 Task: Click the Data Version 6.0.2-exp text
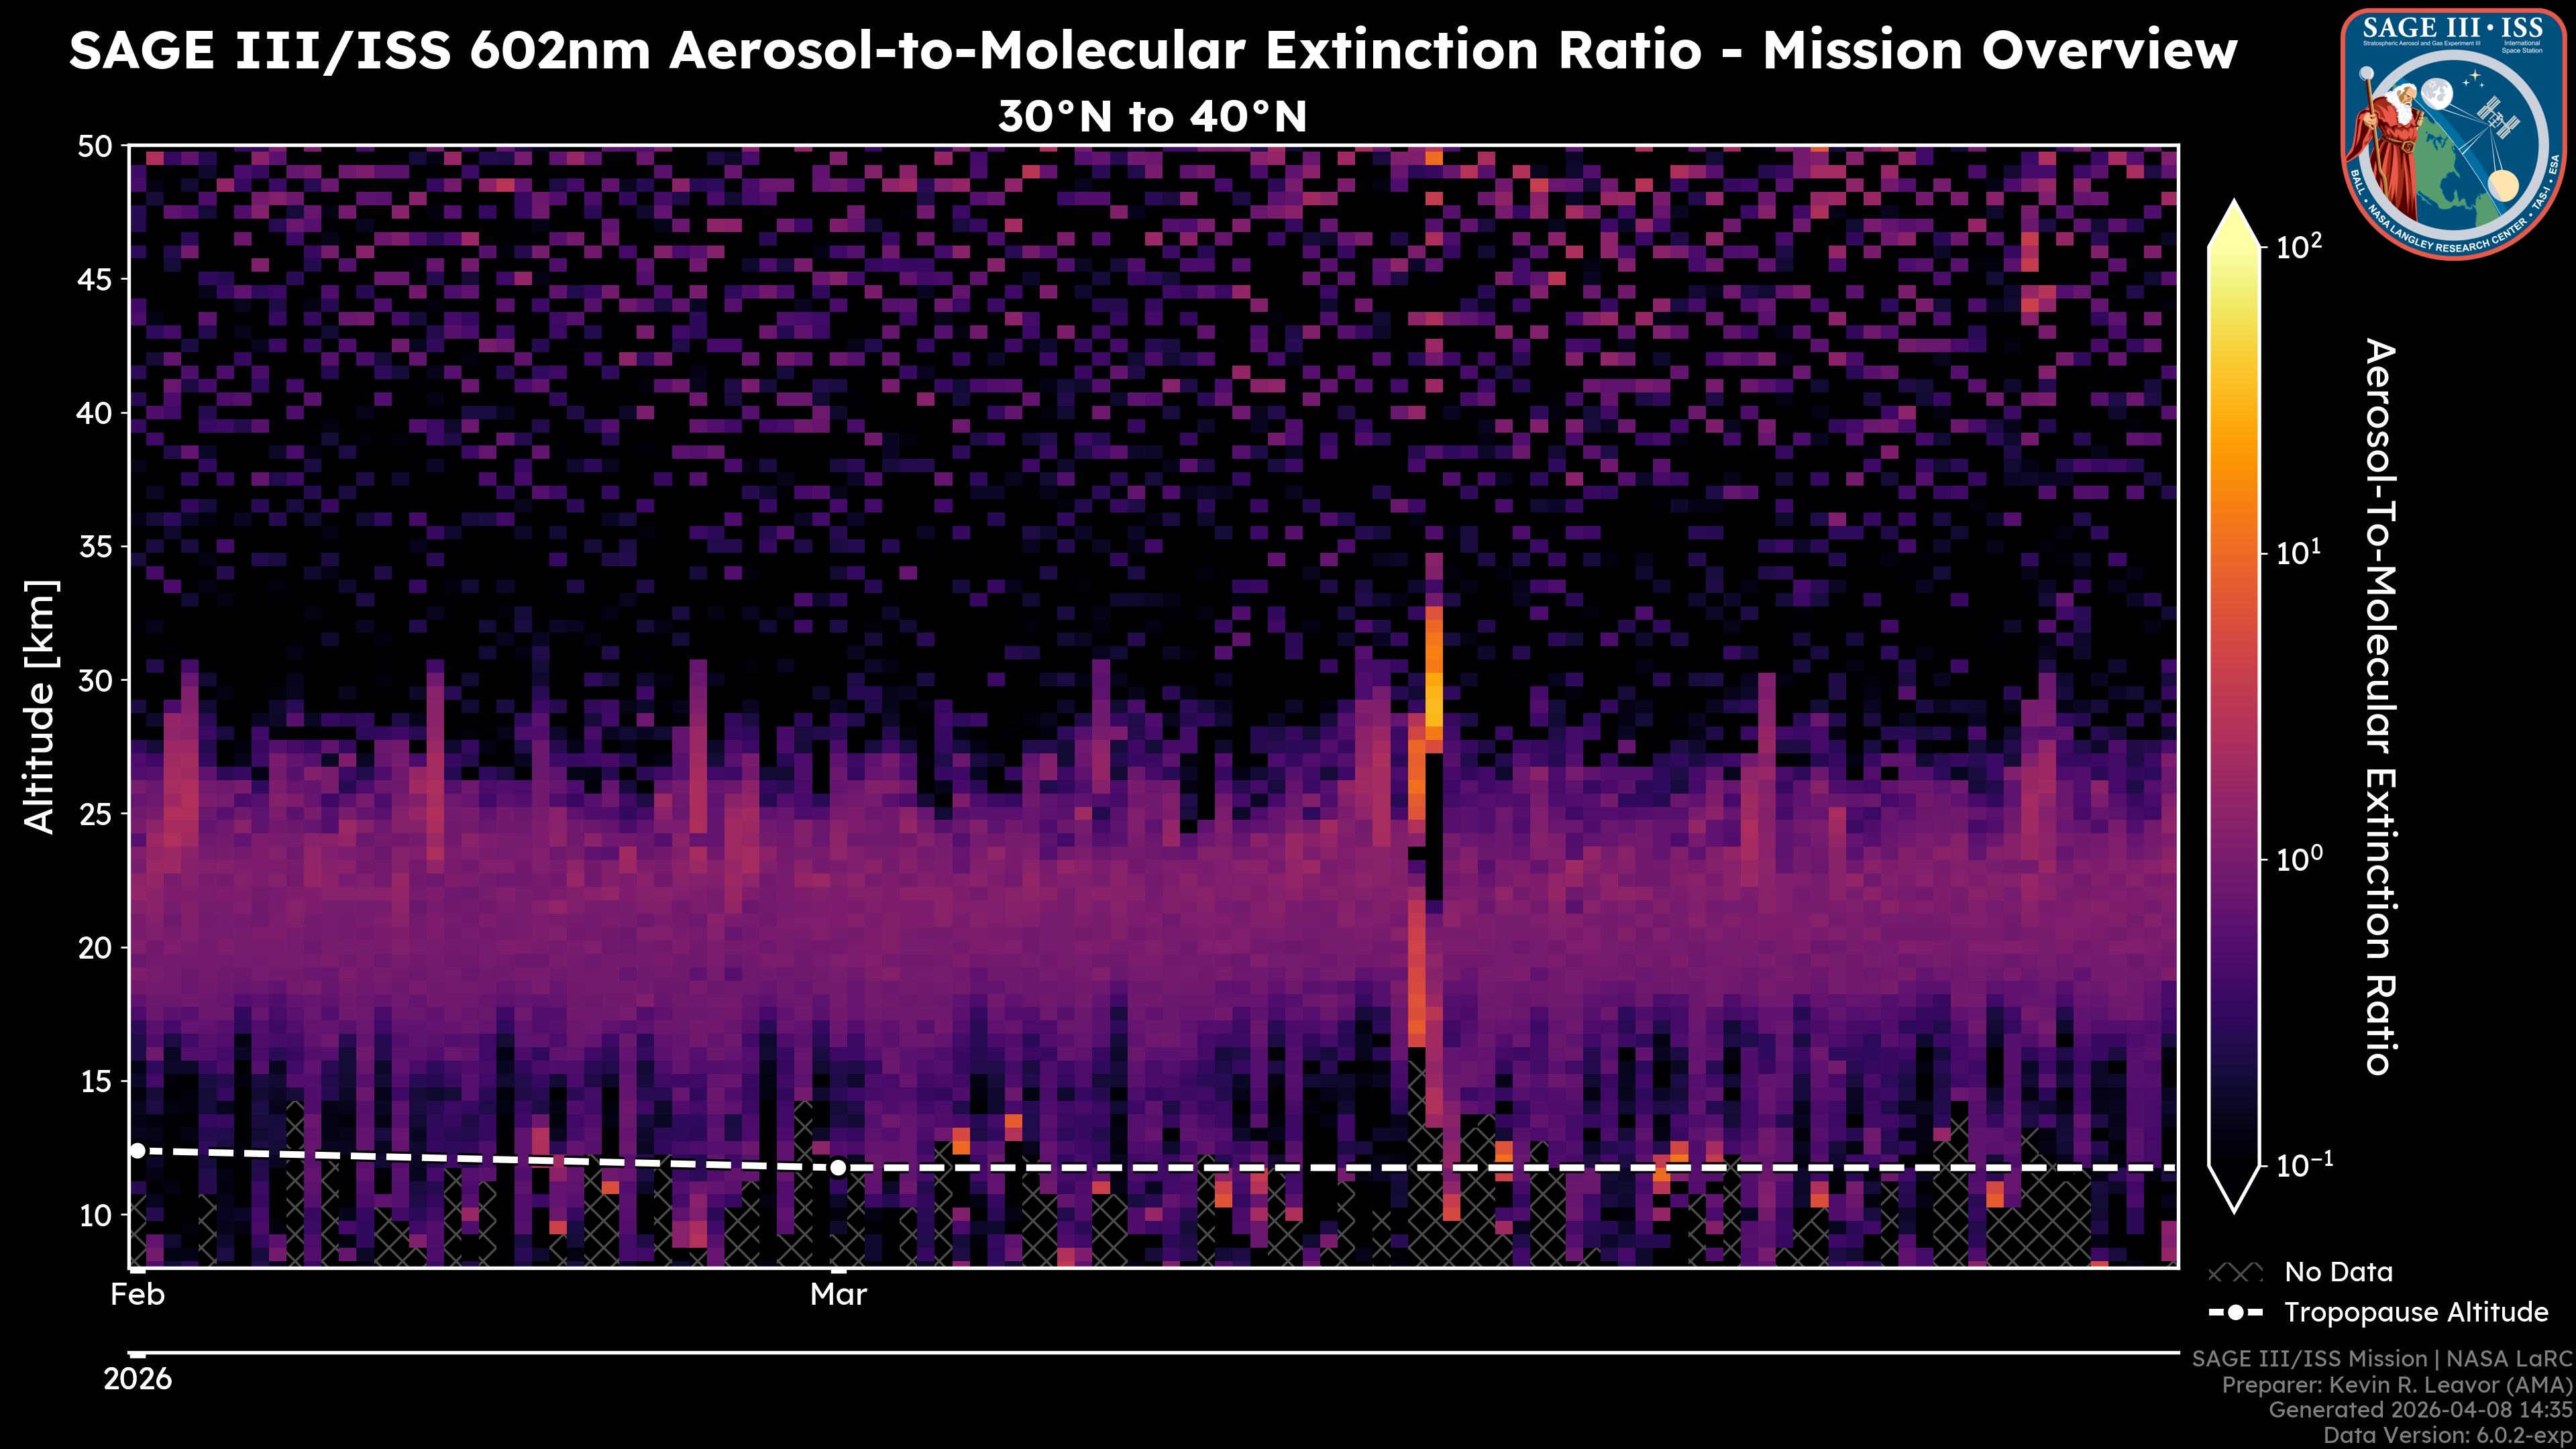pos(2448,1436)
